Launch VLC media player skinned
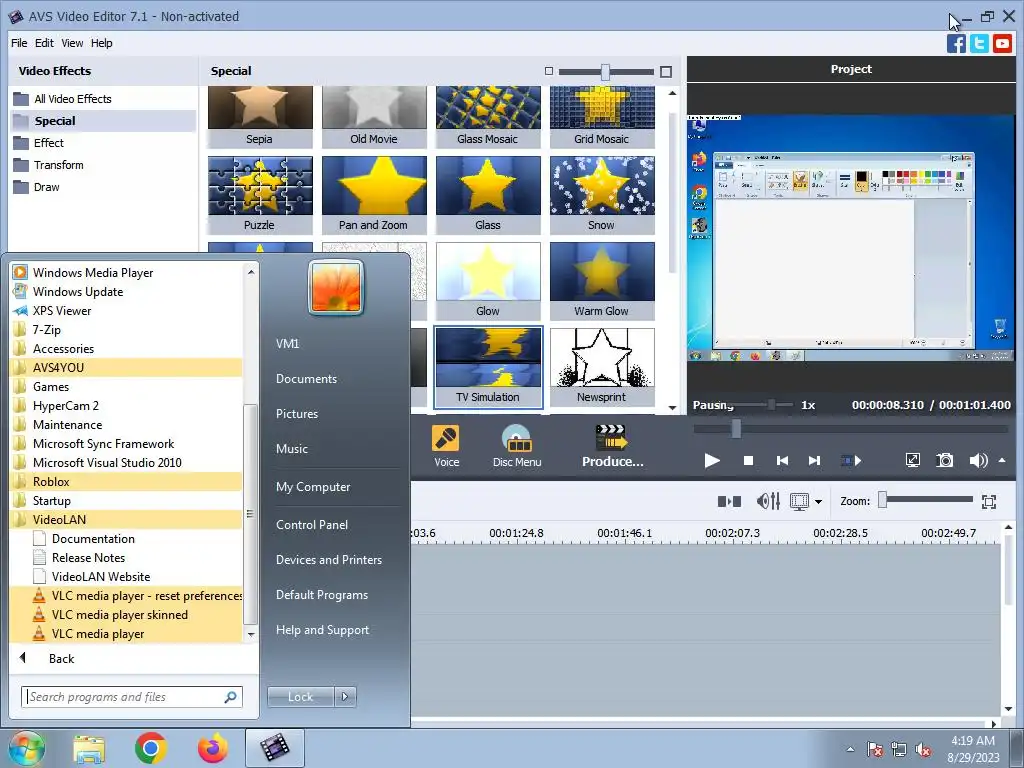The image size is (1024, 768). [127, 615]
